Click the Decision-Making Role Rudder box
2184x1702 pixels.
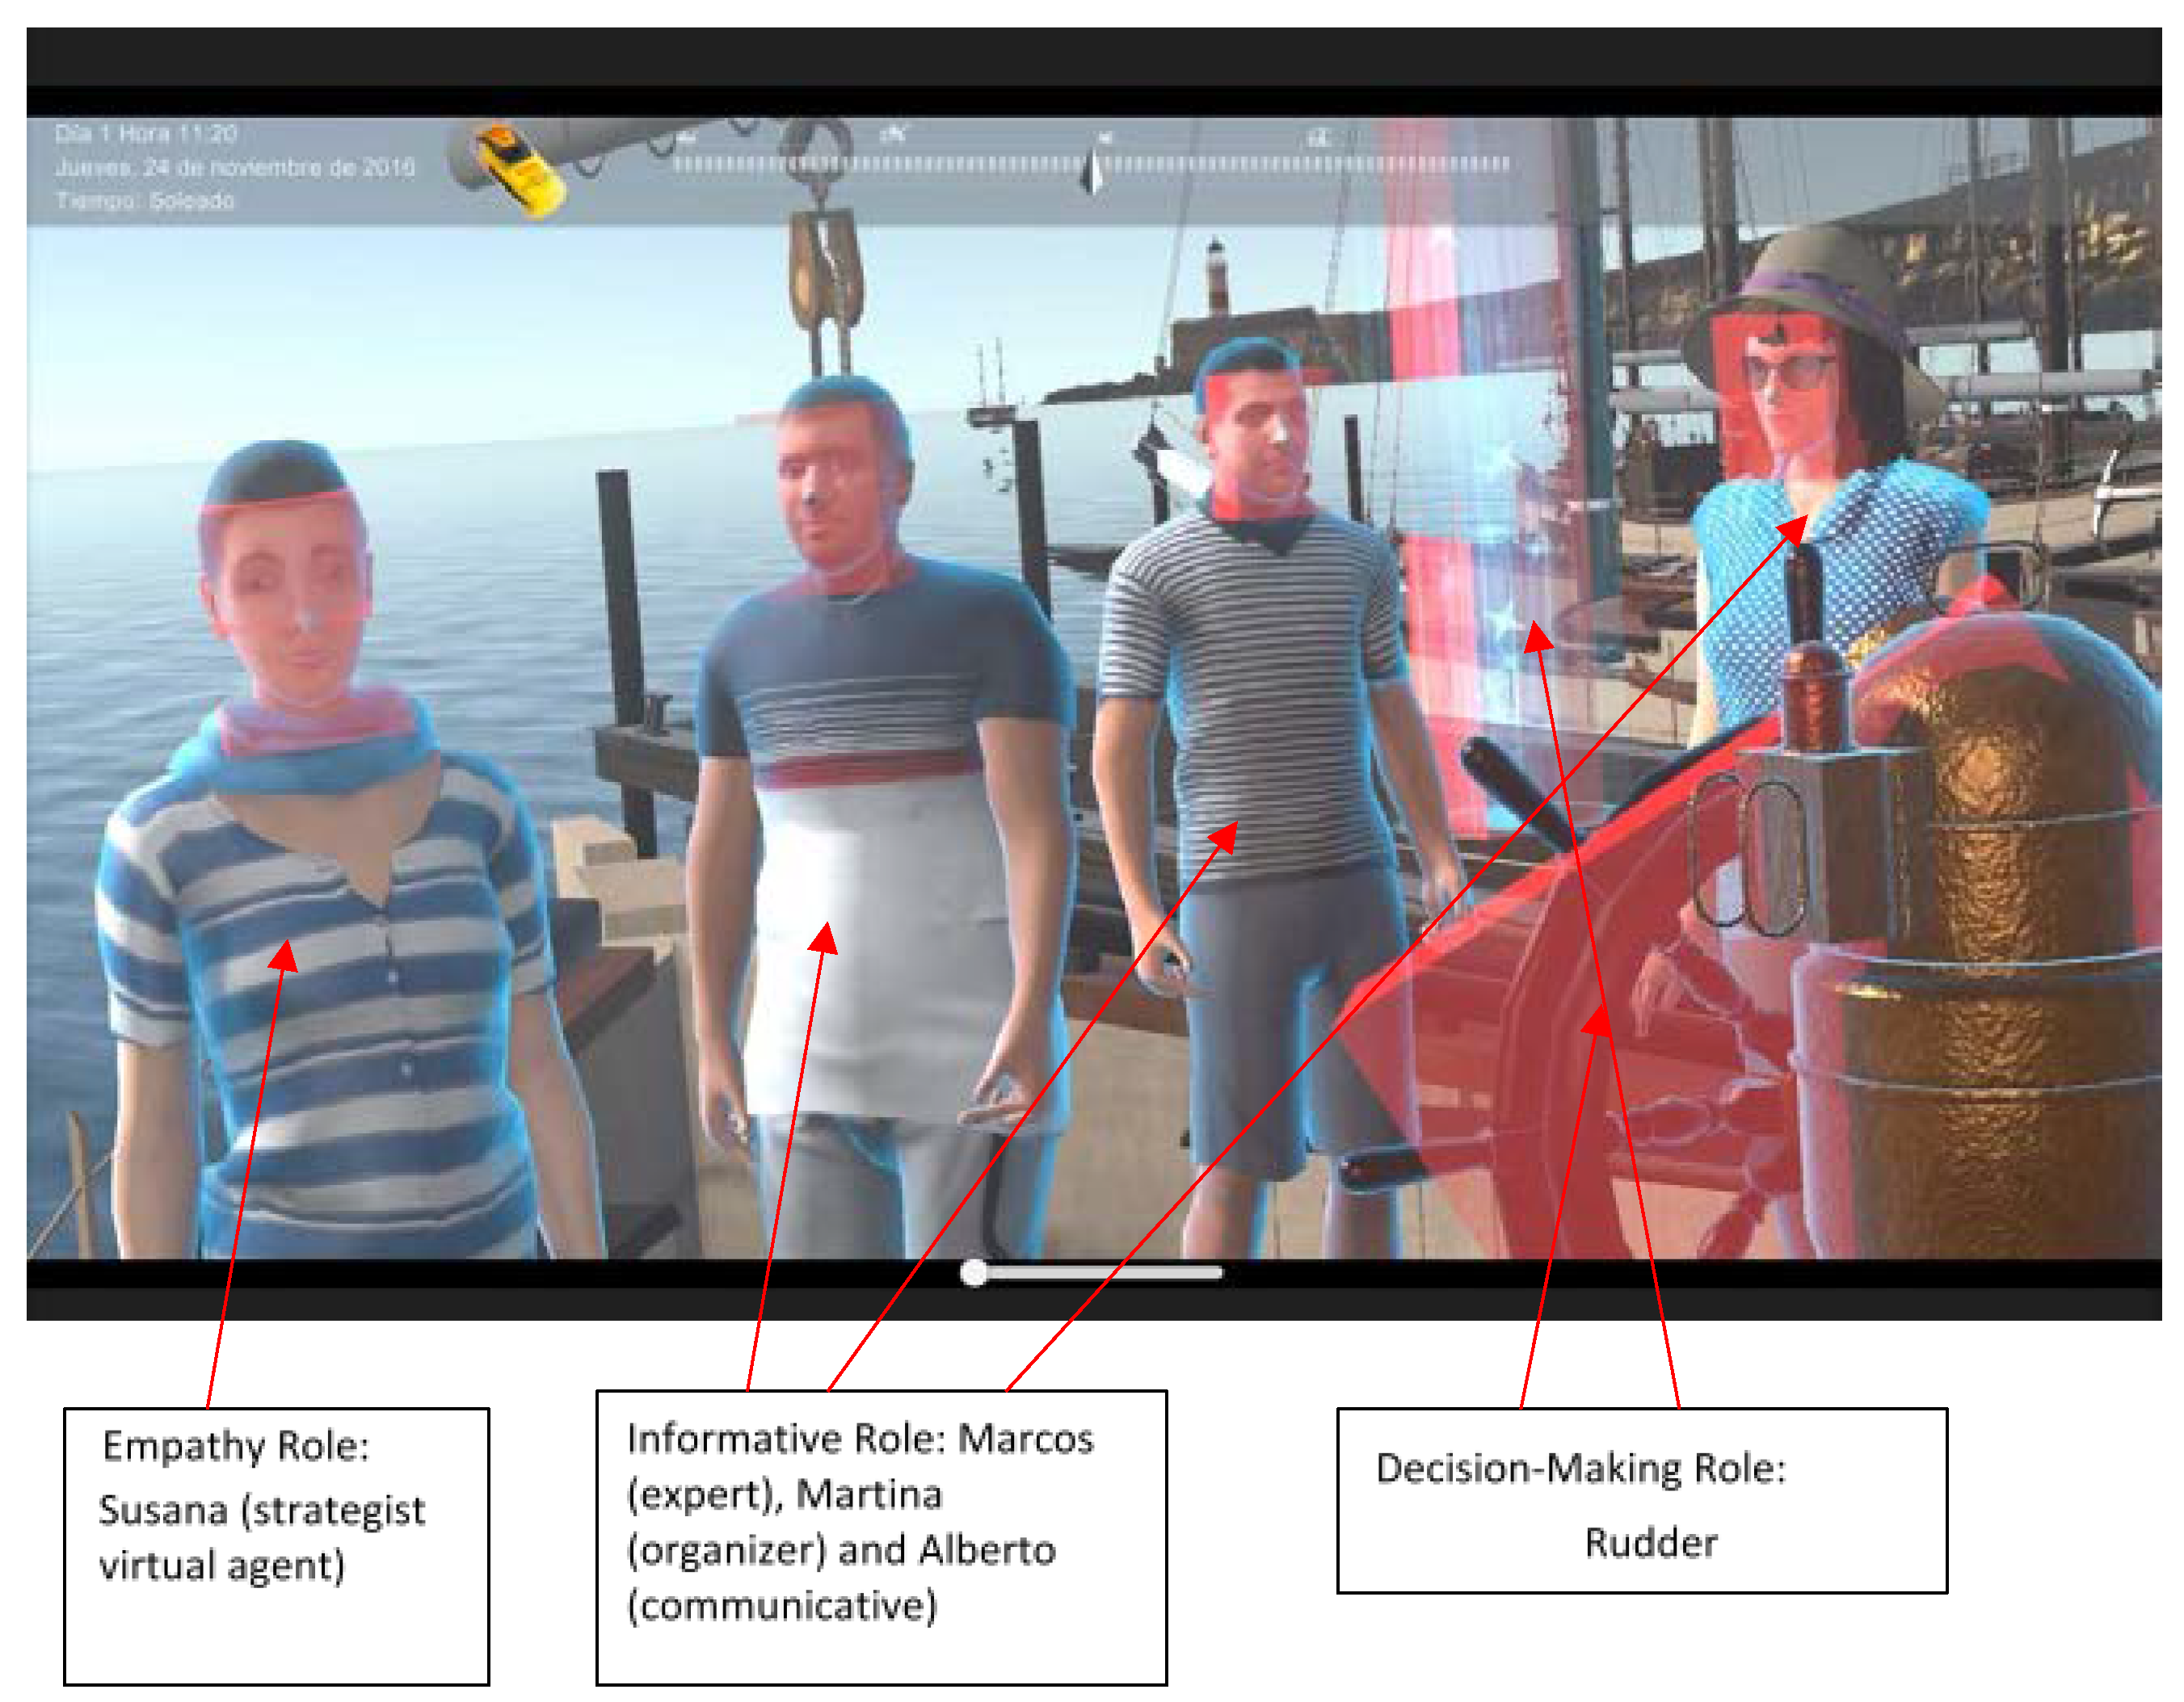click(x=1641, y=1500)
